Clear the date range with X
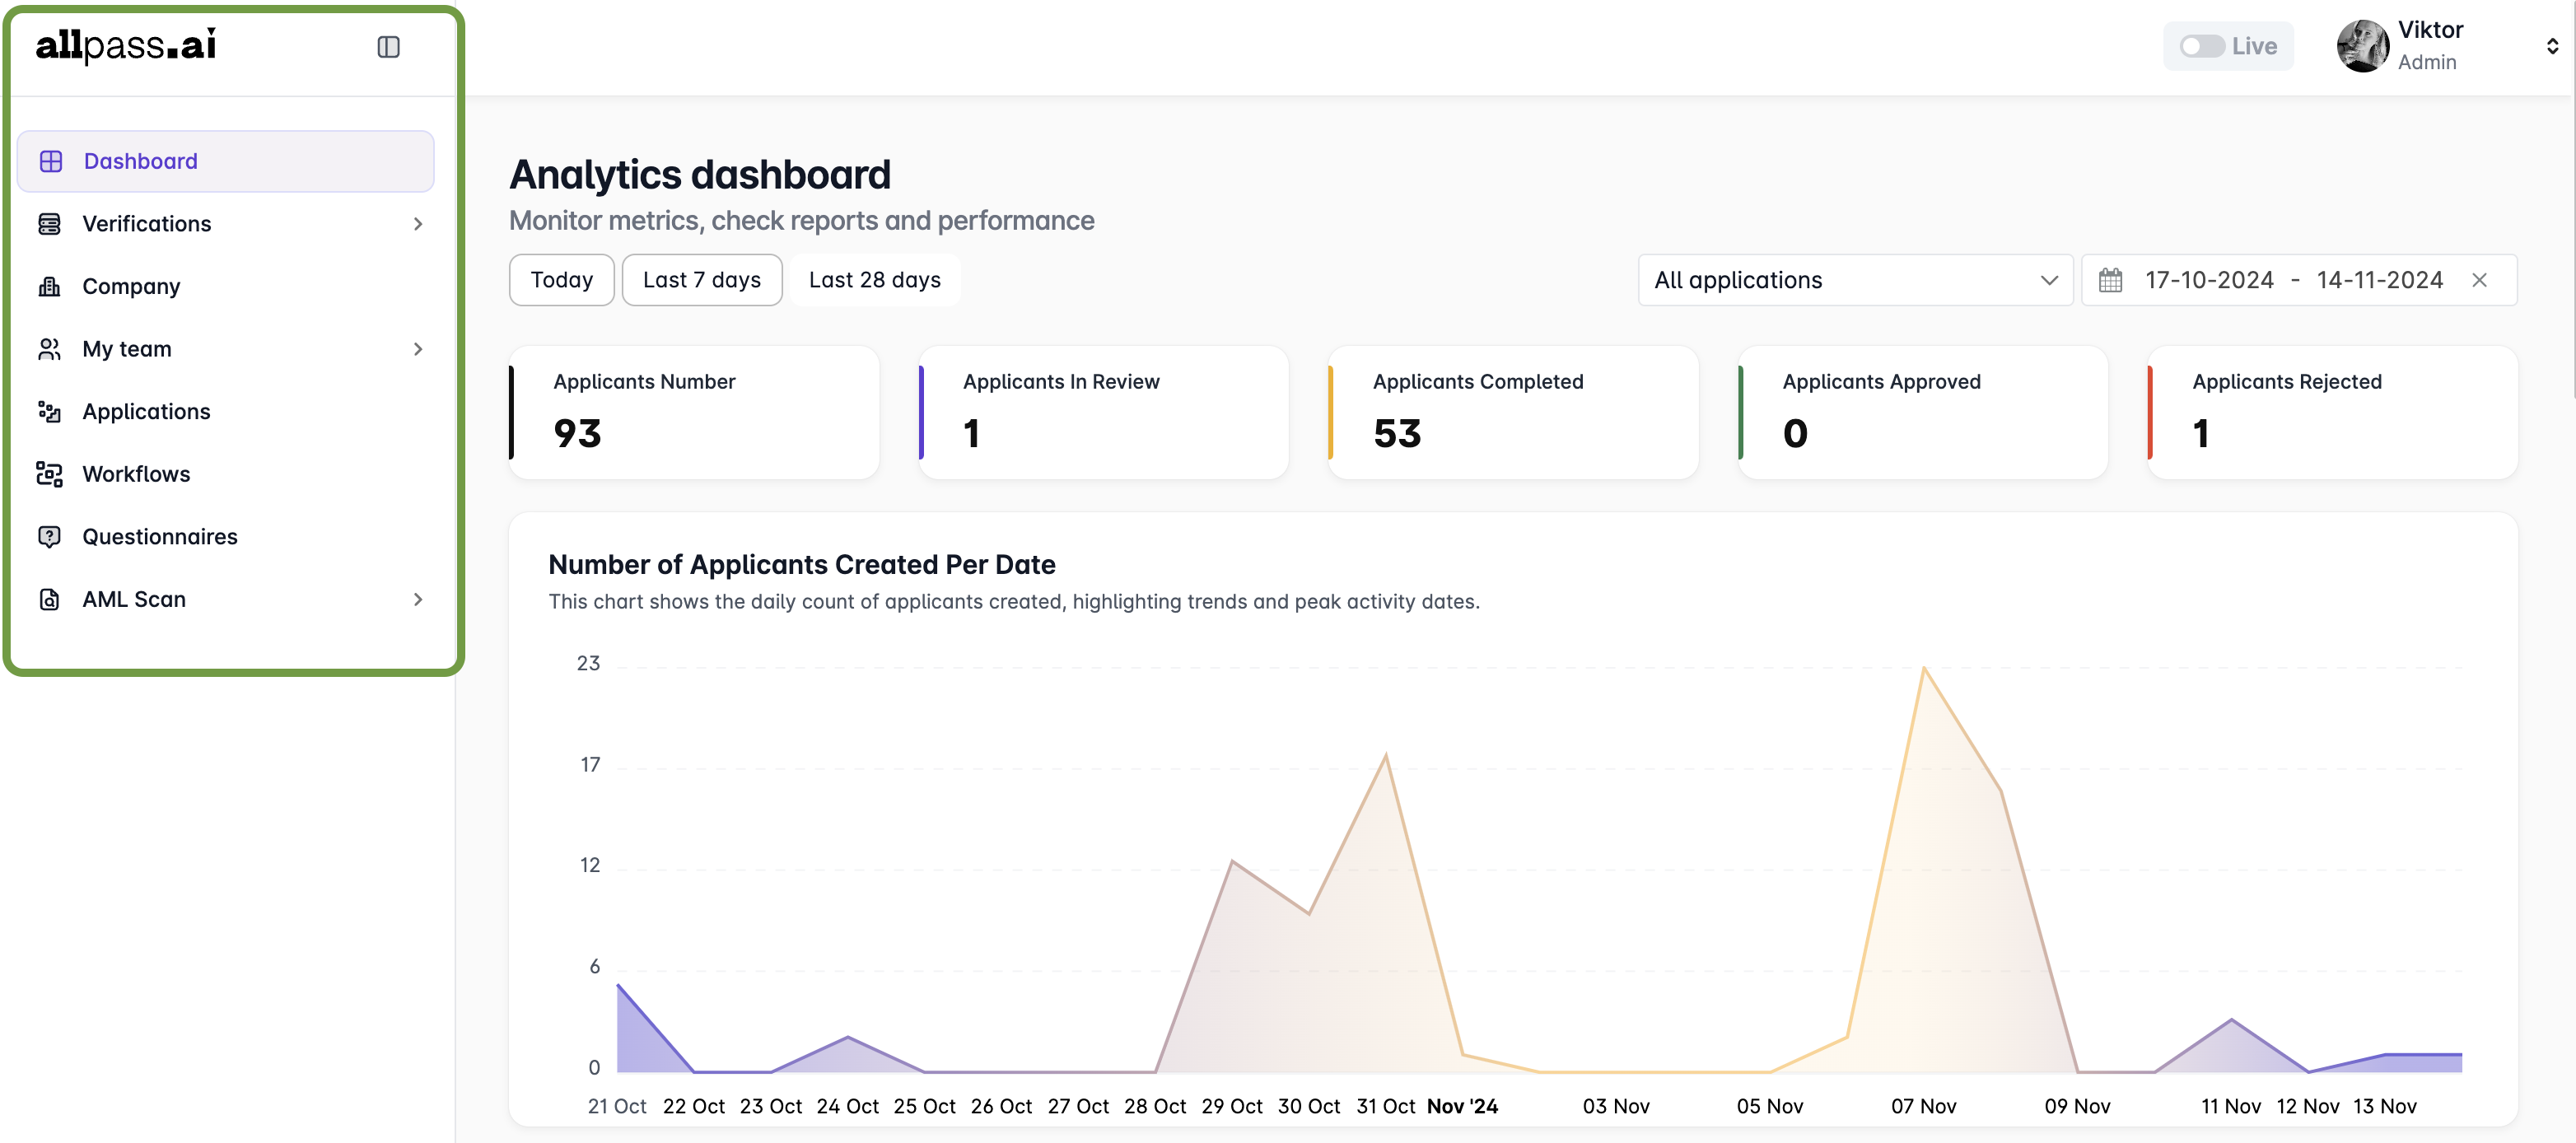Viewport: 2576px width, 1143px height. [2479, 280]
